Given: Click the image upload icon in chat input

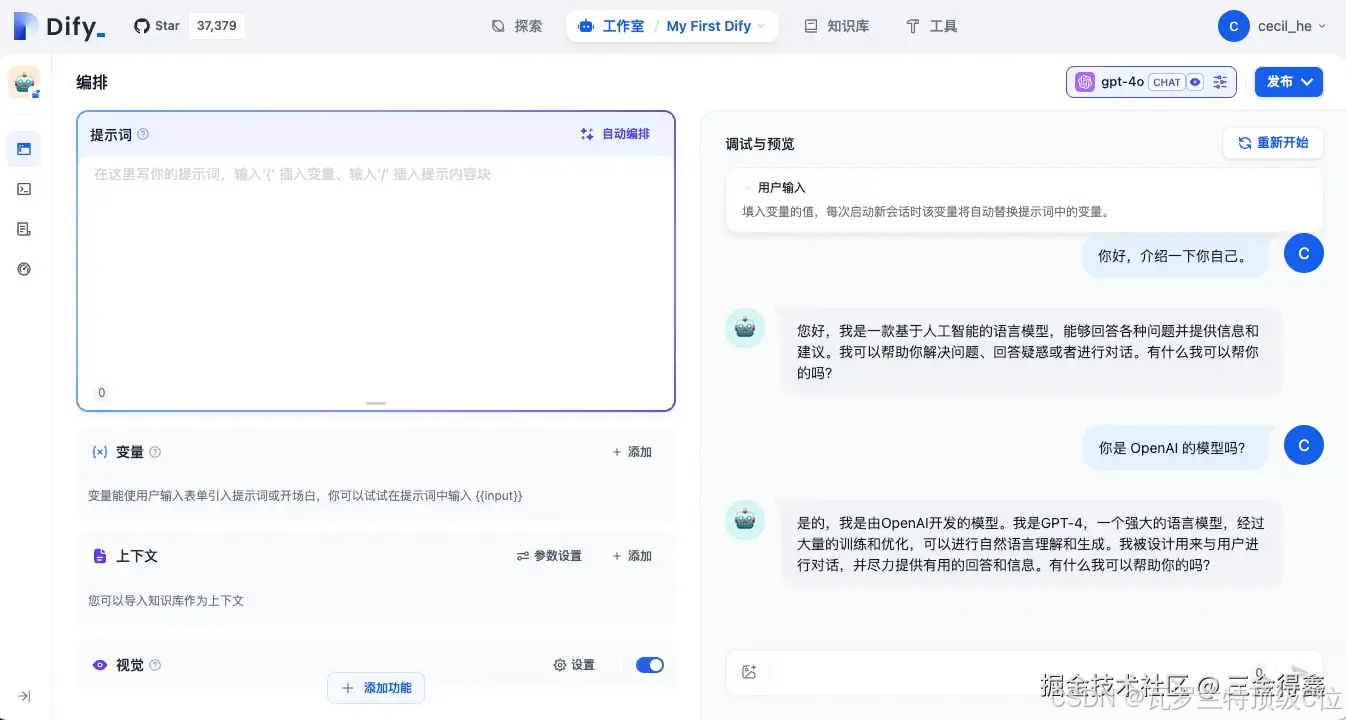Looking at the screenshot, I should tap(749, 672).
